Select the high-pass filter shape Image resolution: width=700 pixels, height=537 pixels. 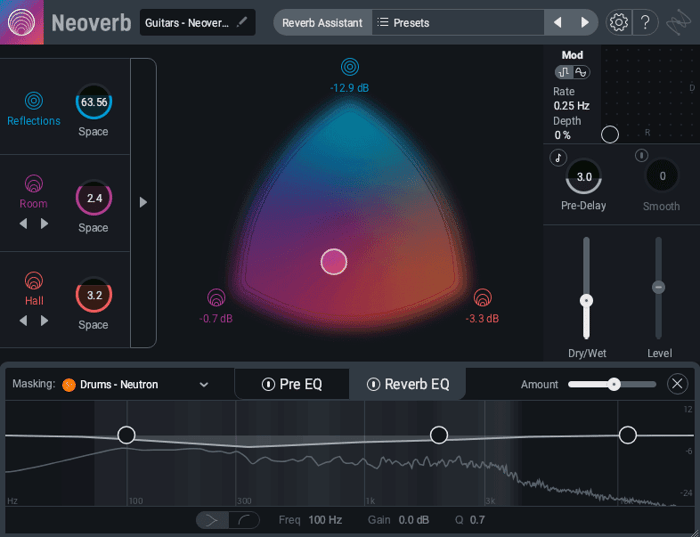[244, 520]
